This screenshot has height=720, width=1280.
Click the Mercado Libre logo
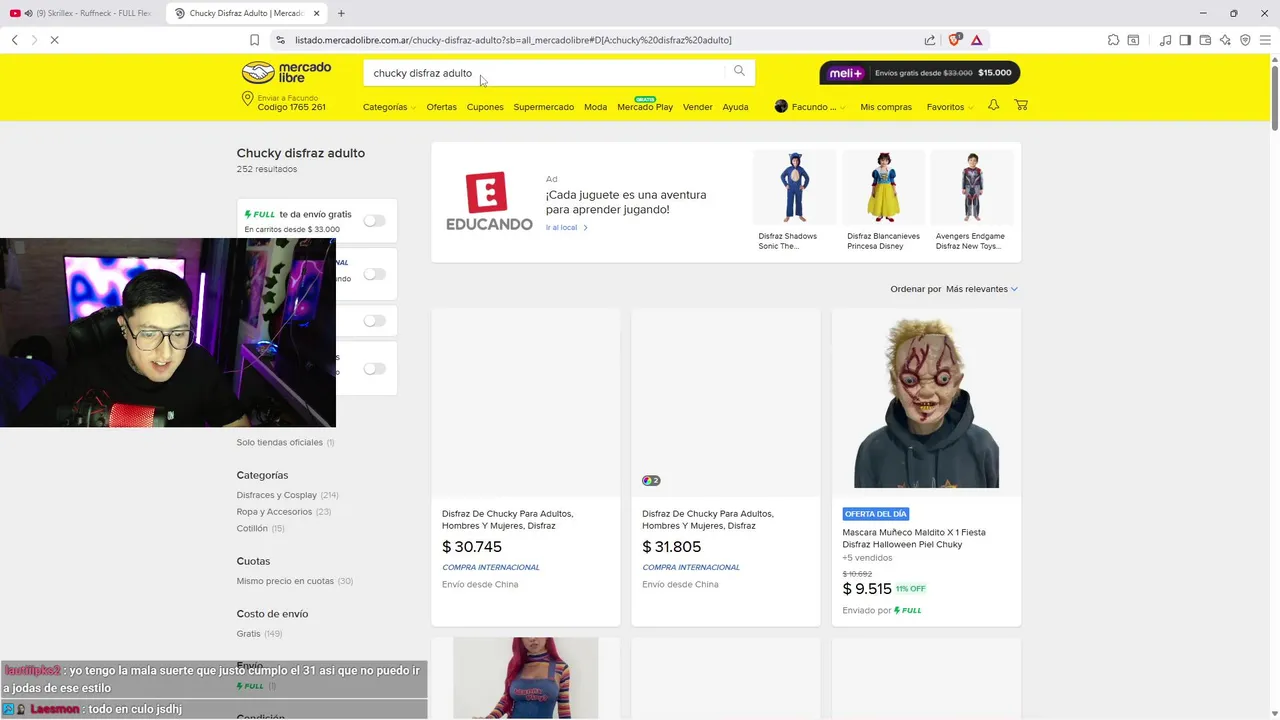click(287, 73)
